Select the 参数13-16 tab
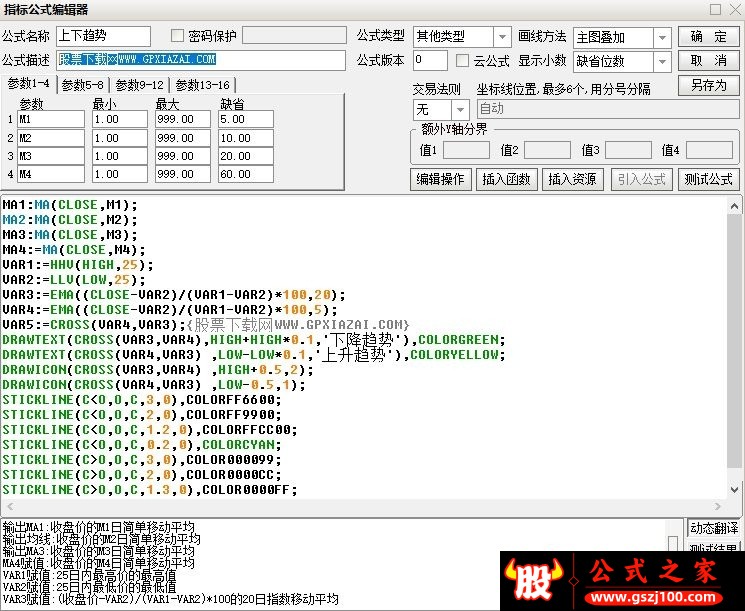This screenshot has width=745, height=611. [202, 86]
